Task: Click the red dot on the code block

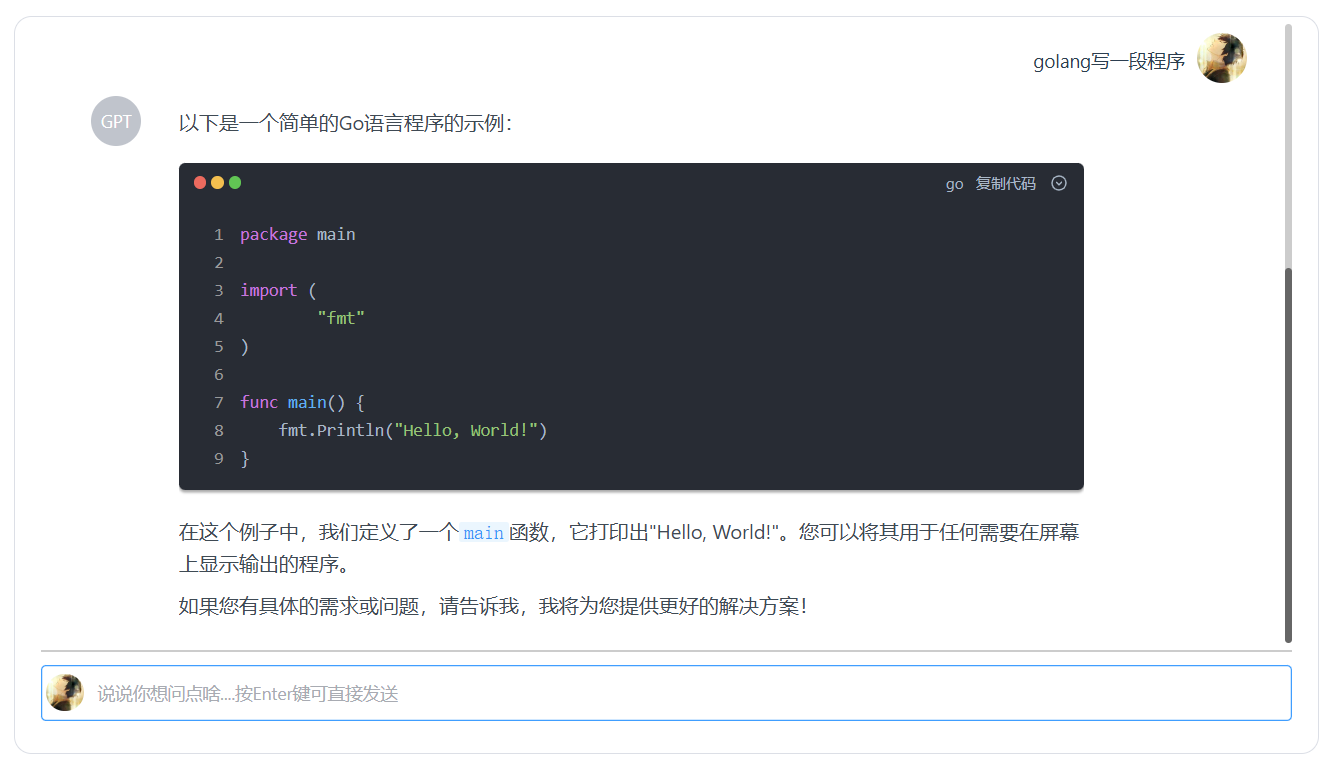Action: click(200, 182)
